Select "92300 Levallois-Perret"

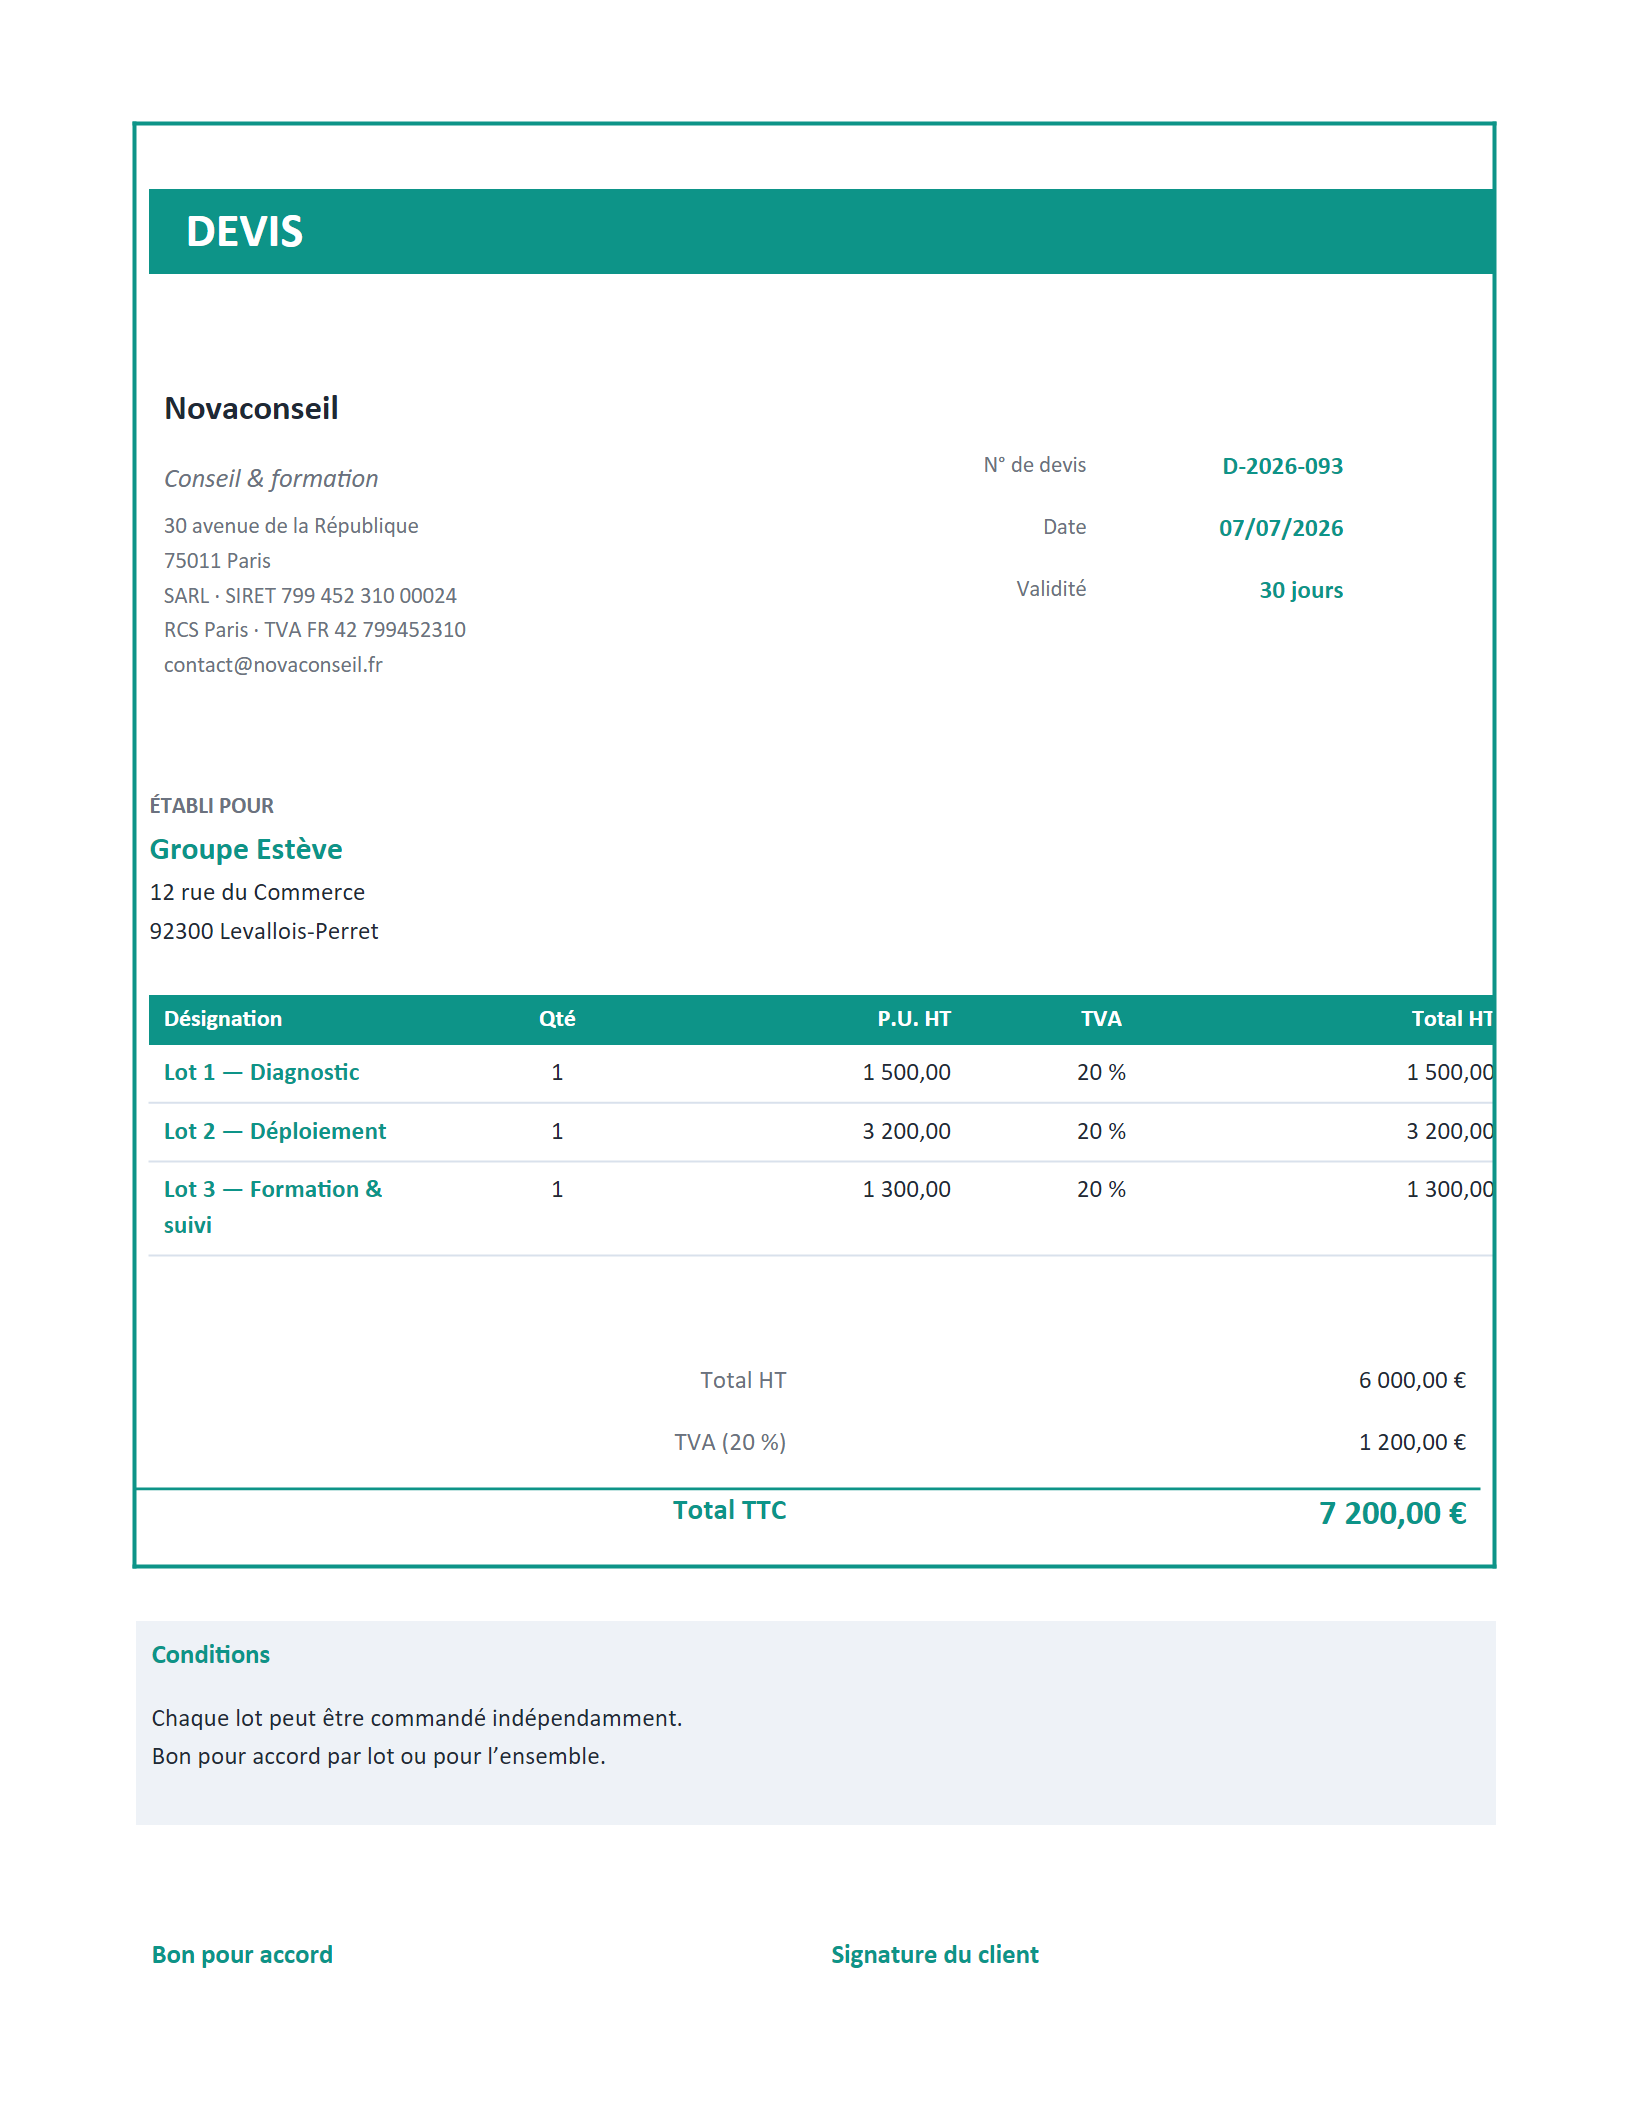coord(264,931)
